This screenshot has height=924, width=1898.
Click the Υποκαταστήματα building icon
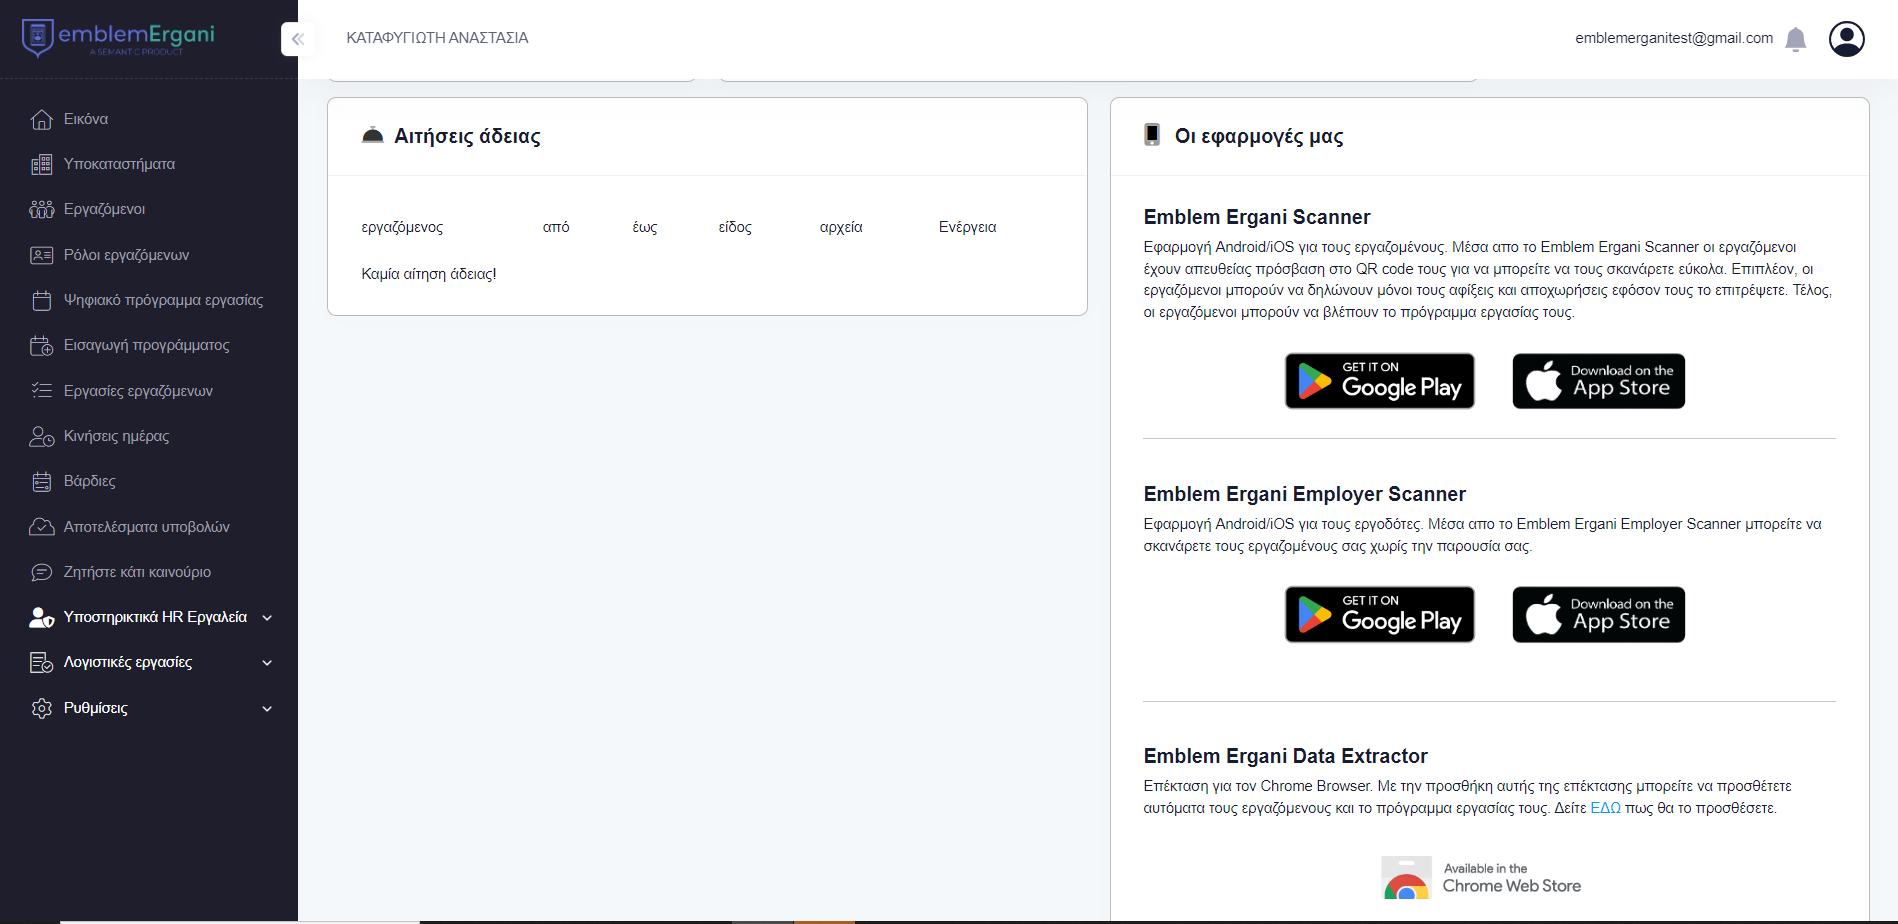click(x=41, y=164)
